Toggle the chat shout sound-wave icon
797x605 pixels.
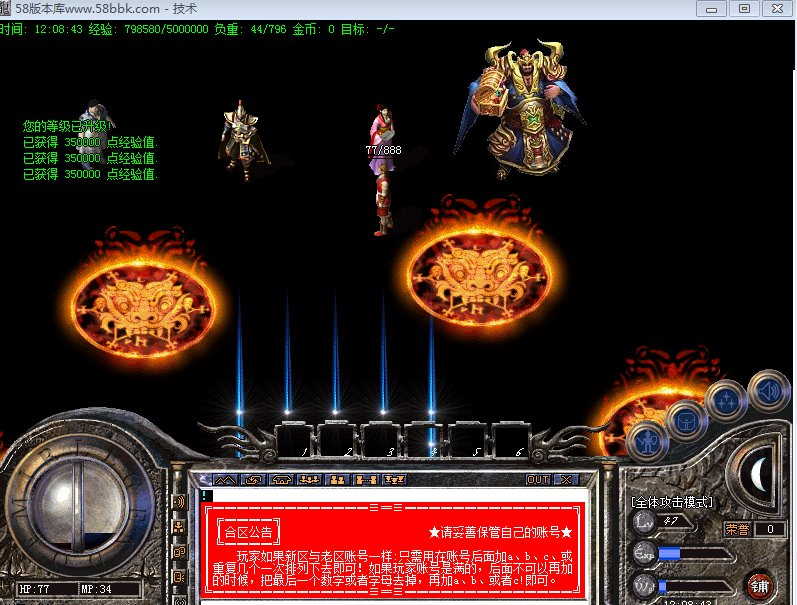point(179,503)
